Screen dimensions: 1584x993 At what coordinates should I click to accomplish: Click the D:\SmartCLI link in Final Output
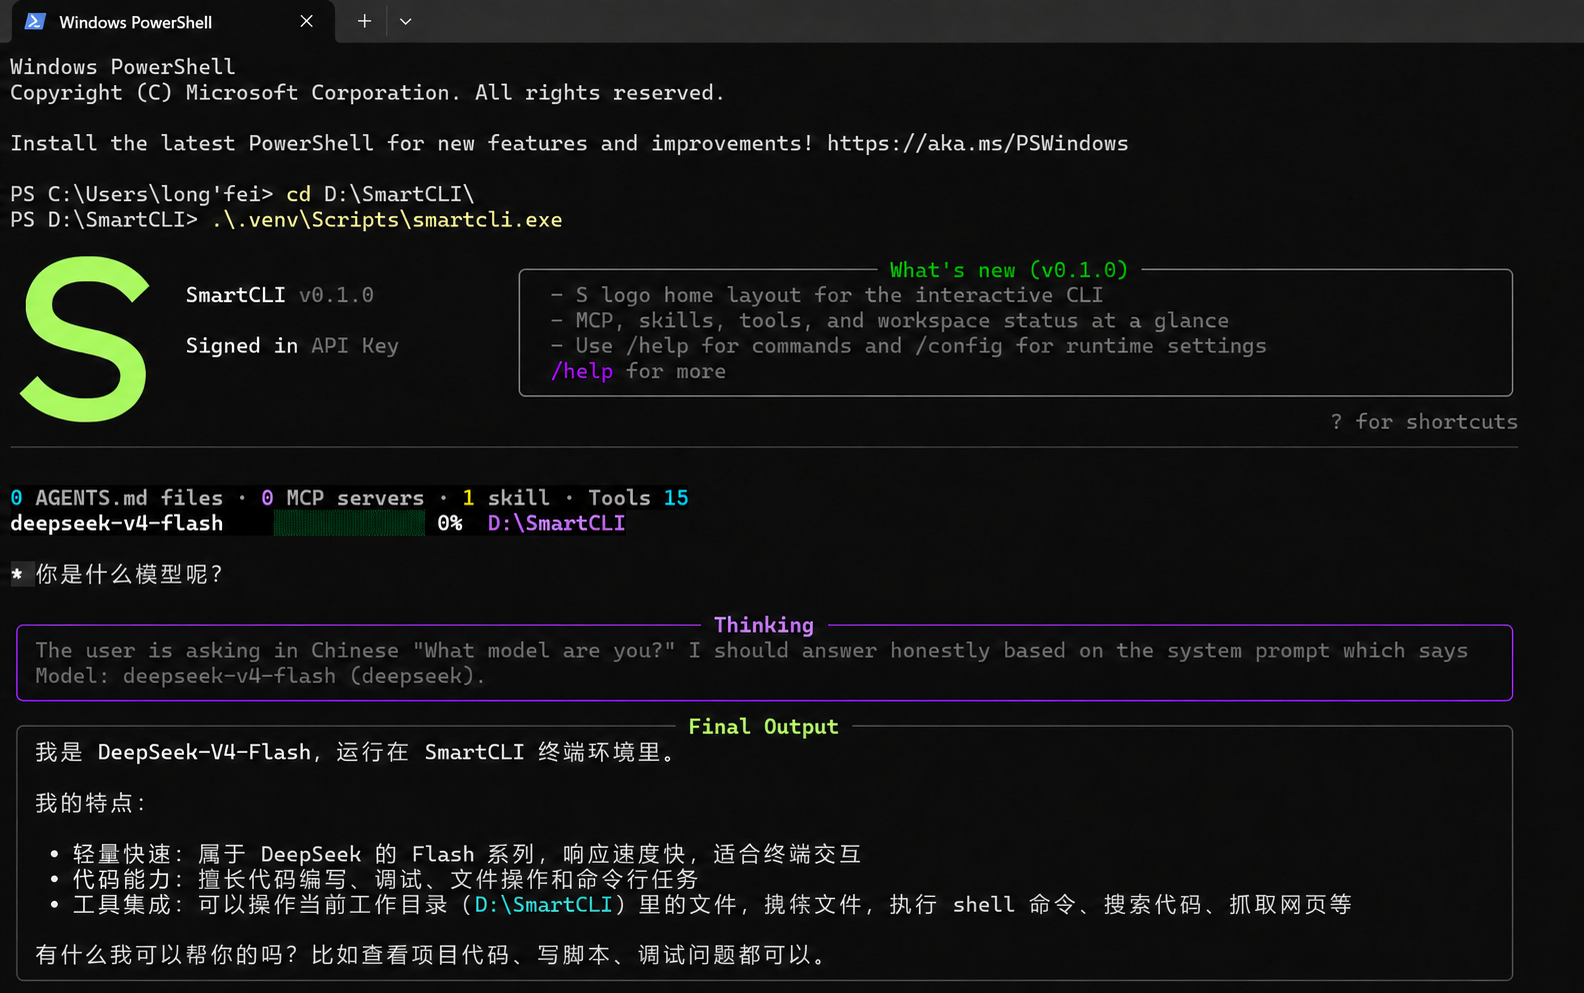coord(543,905)
